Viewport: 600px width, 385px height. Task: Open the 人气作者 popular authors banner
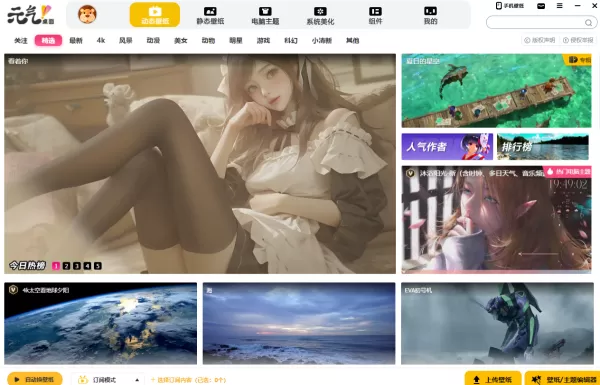coord(447,147)
